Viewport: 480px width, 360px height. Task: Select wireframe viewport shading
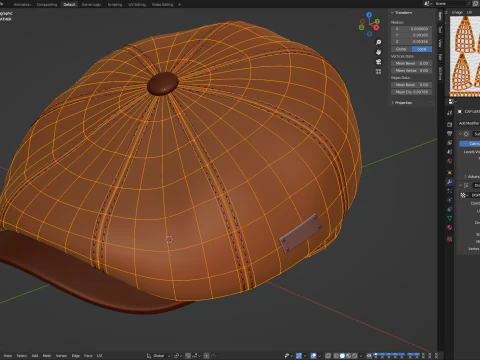click(x=336, y=356)
